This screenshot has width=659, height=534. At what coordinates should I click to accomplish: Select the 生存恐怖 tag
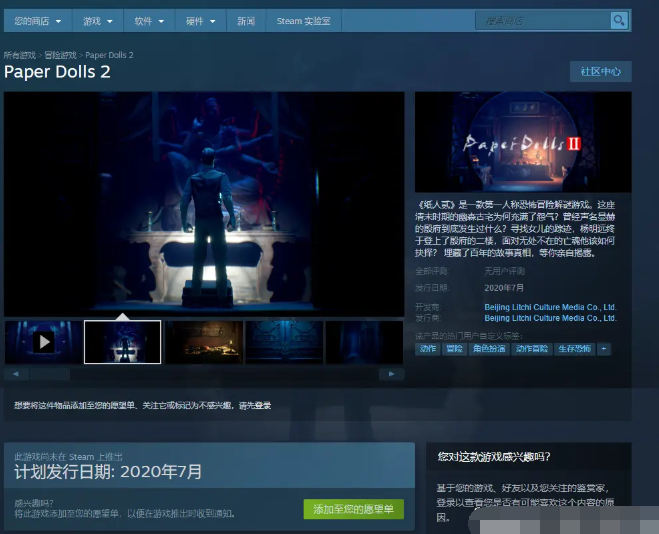(575, 349)
